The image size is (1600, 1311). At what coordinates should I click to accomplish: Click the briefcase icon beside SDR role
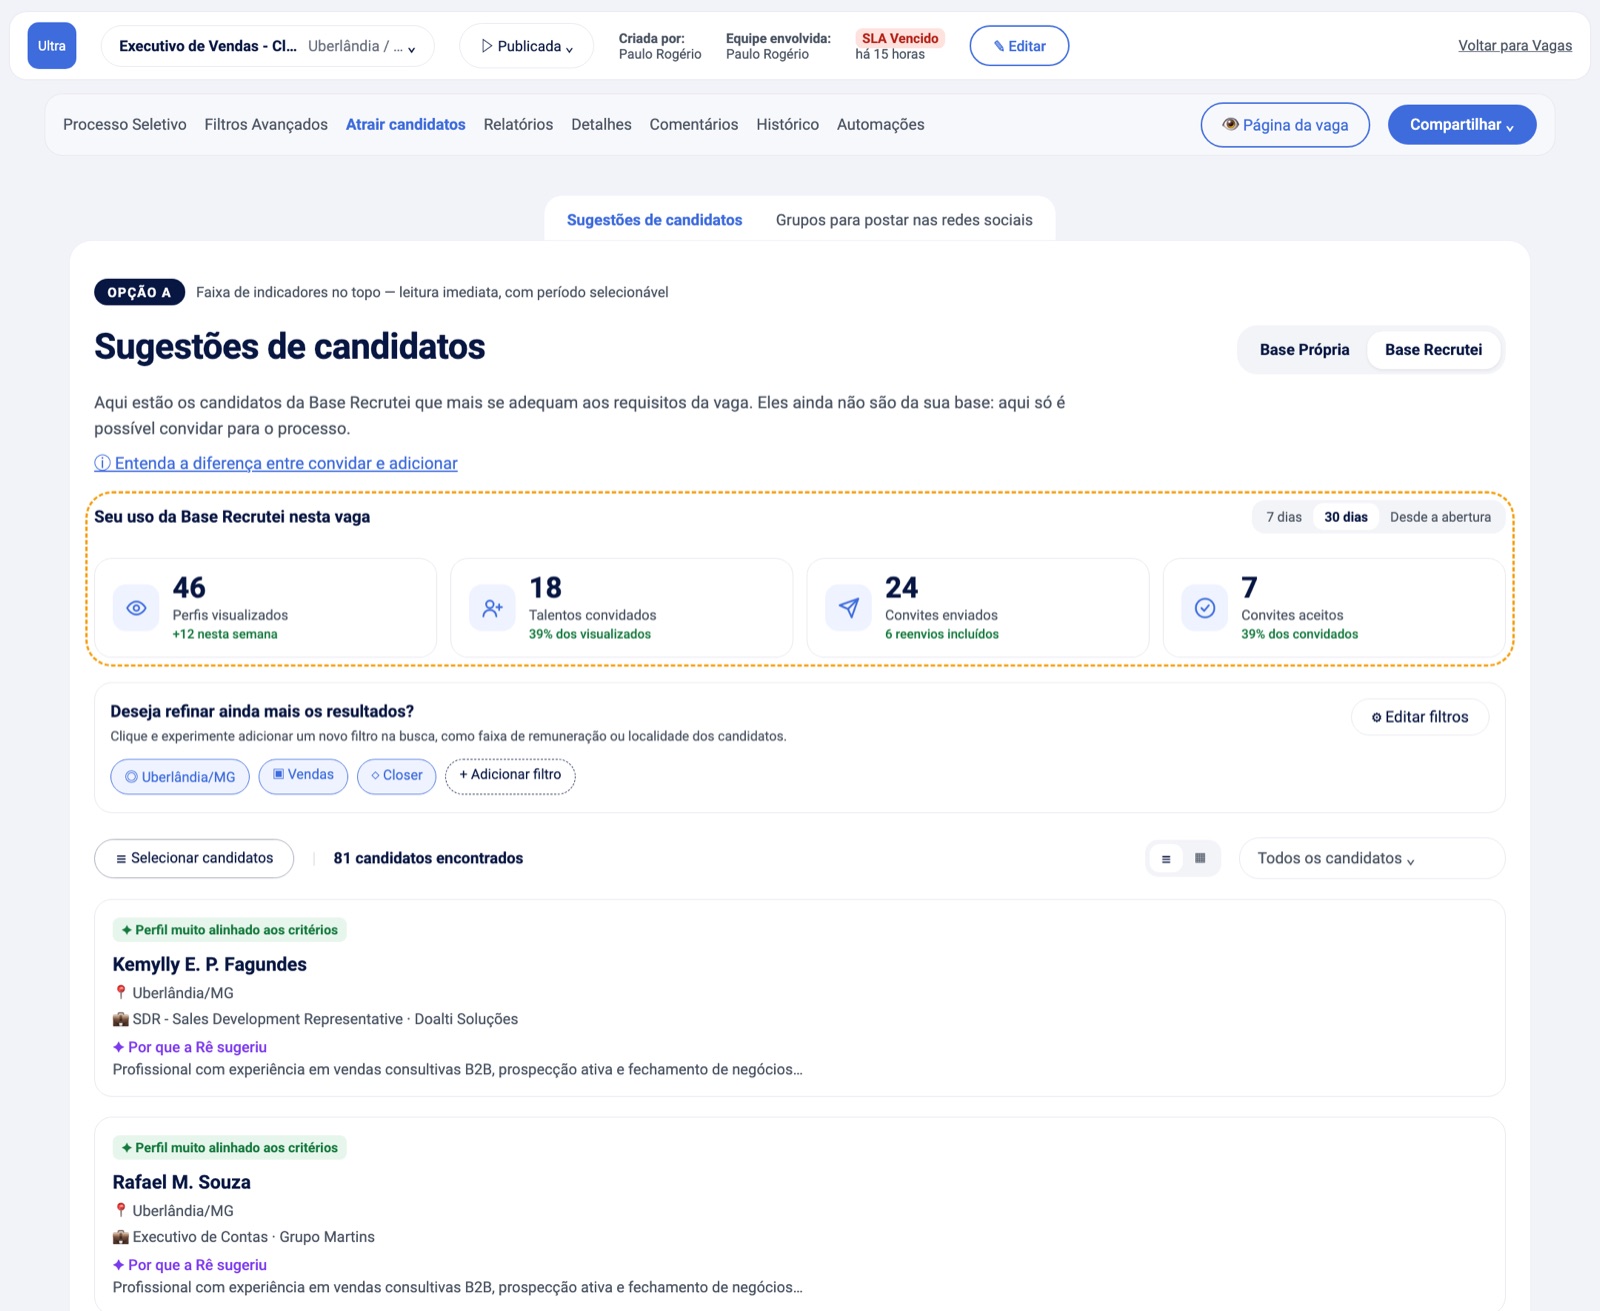121,1019
